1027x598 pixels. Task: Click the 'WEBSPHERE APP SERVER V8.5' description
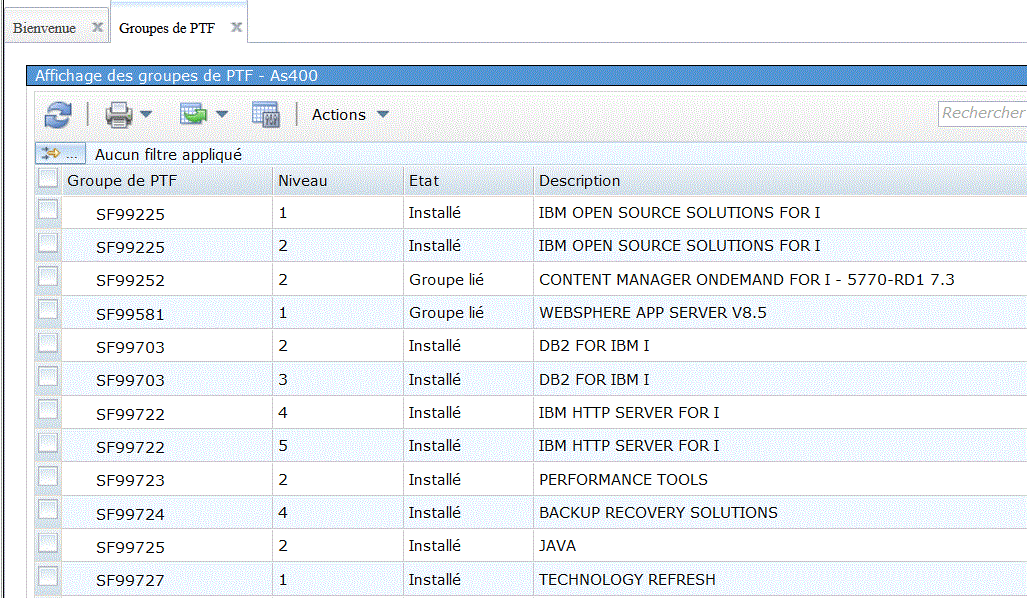(652, 312)
